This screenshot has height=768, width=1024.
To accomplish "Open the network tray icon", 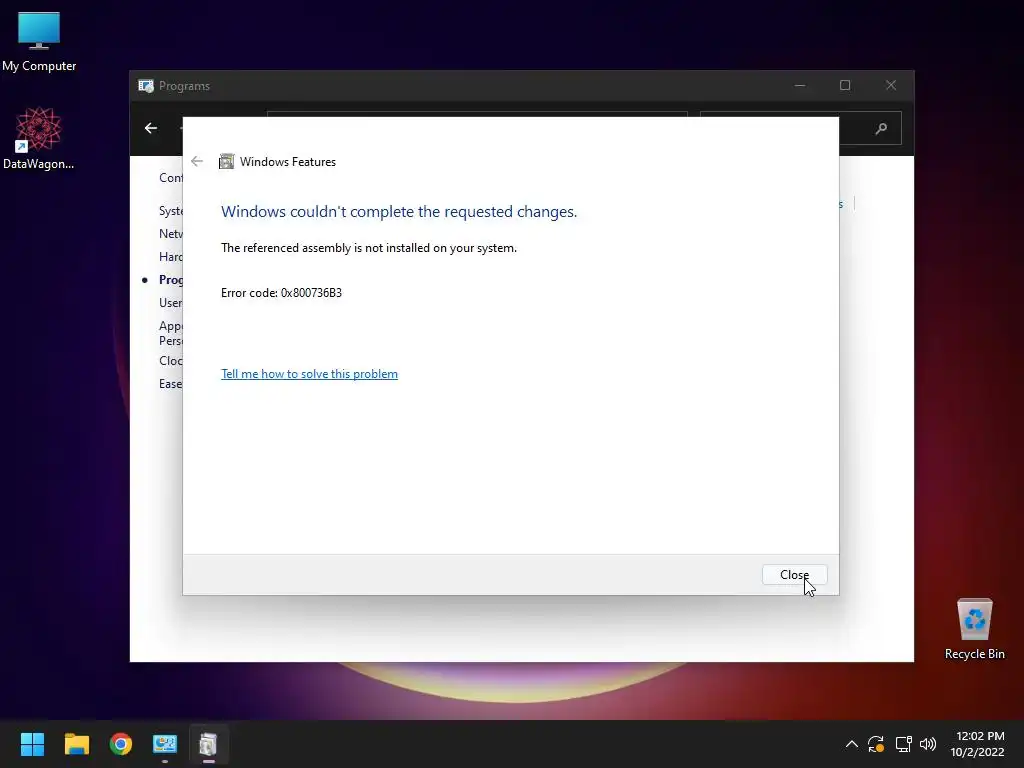I will click(903, 744).
